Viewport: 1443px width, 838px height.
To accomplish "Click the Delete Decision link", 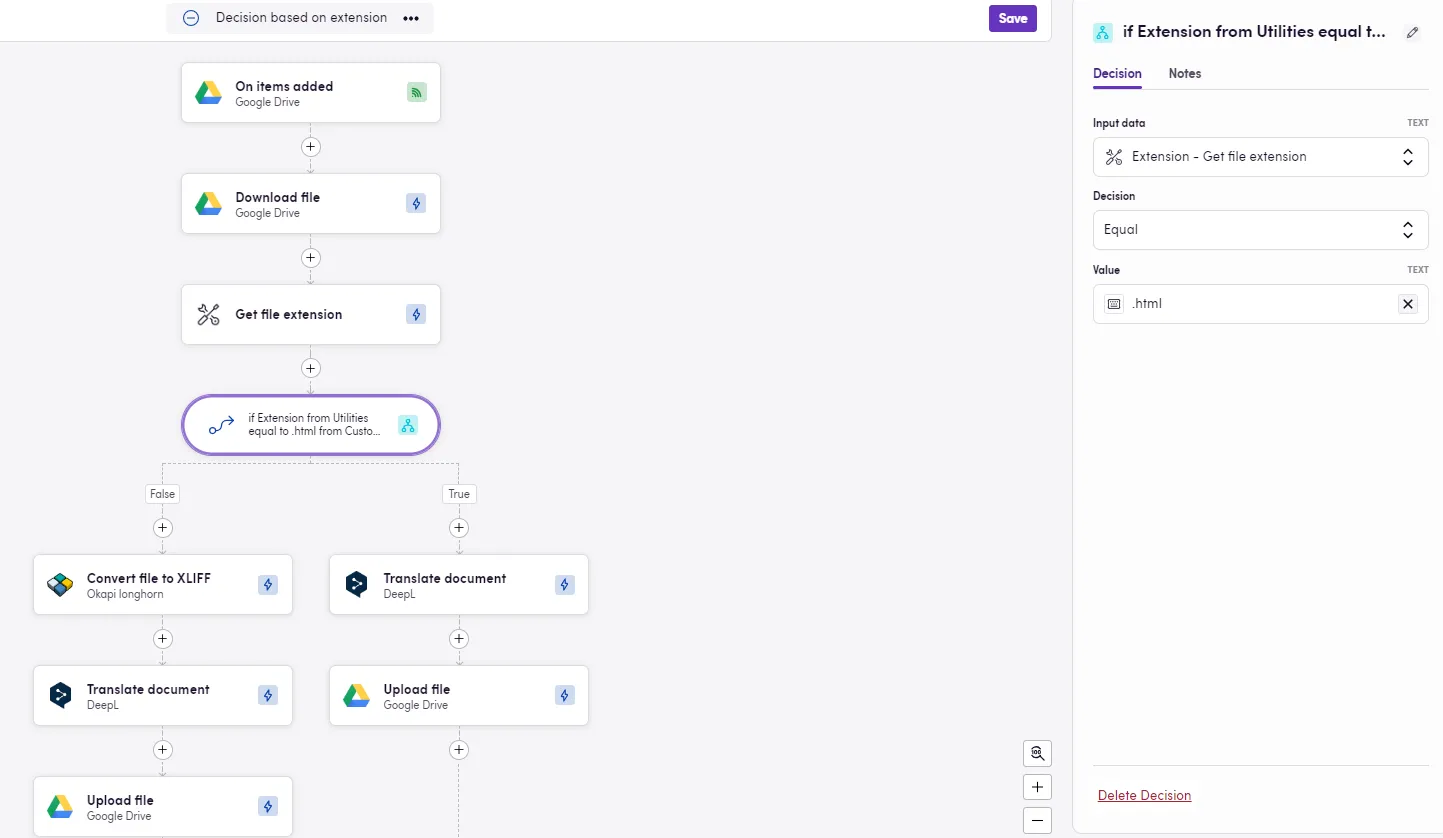I will click(1144, 796).
